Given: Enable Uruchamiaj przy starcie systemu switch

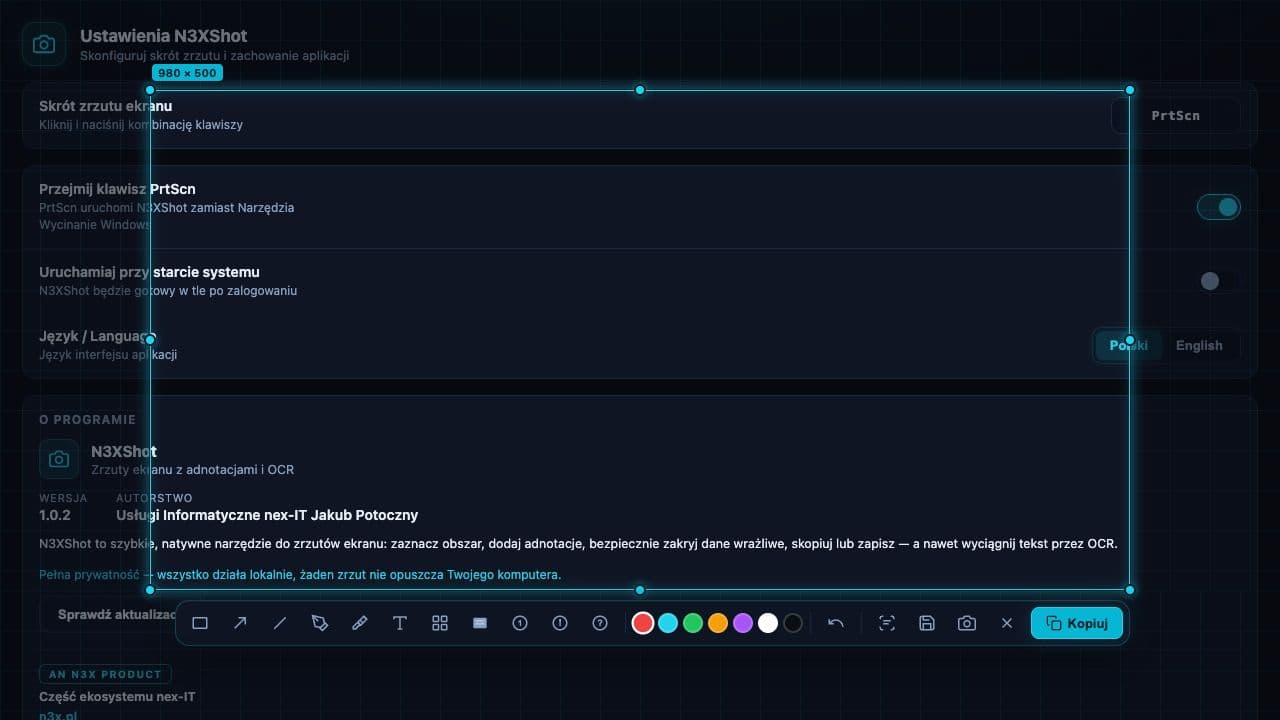Looking at the screenshot, I should coord(1219,281).
